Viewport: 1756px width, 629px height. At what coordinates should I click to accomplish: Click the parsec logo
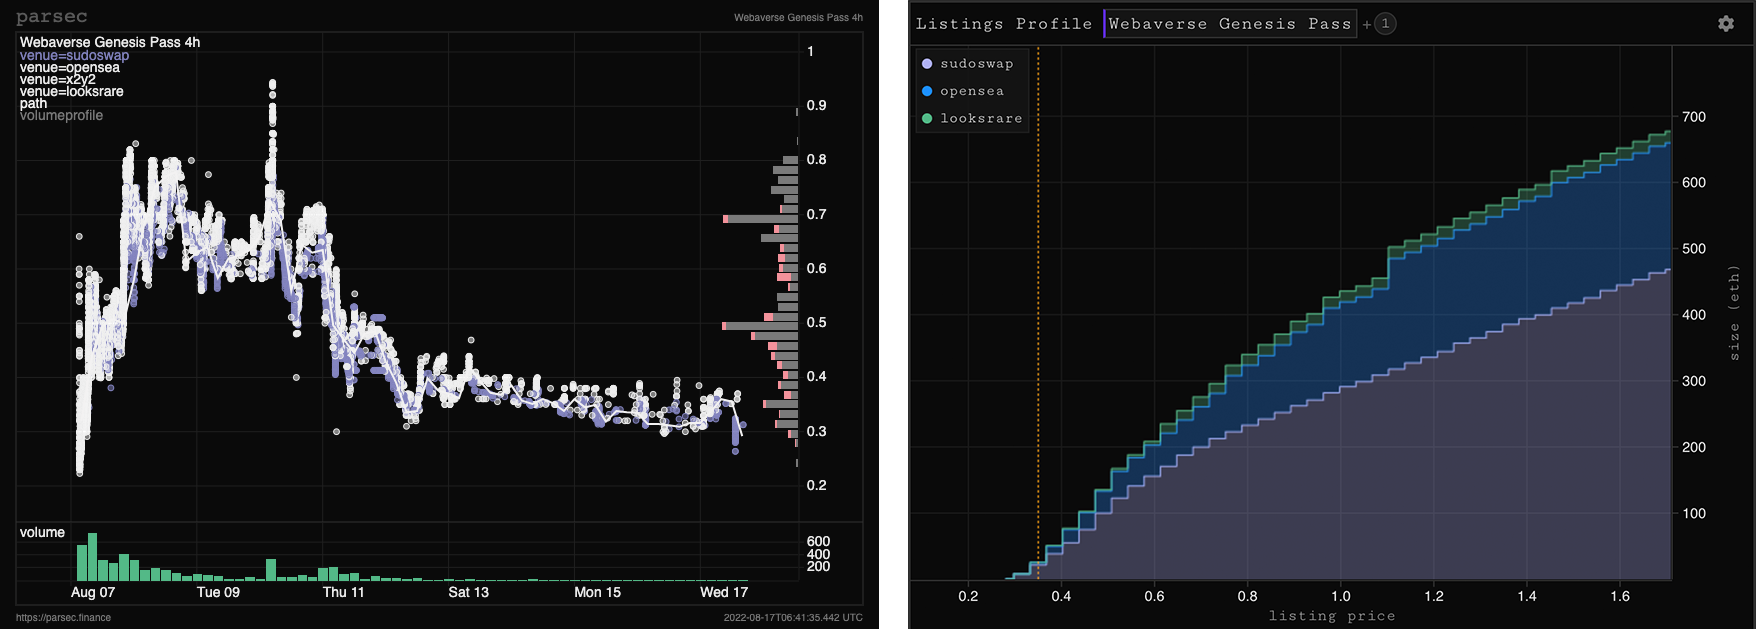point(51,16)
